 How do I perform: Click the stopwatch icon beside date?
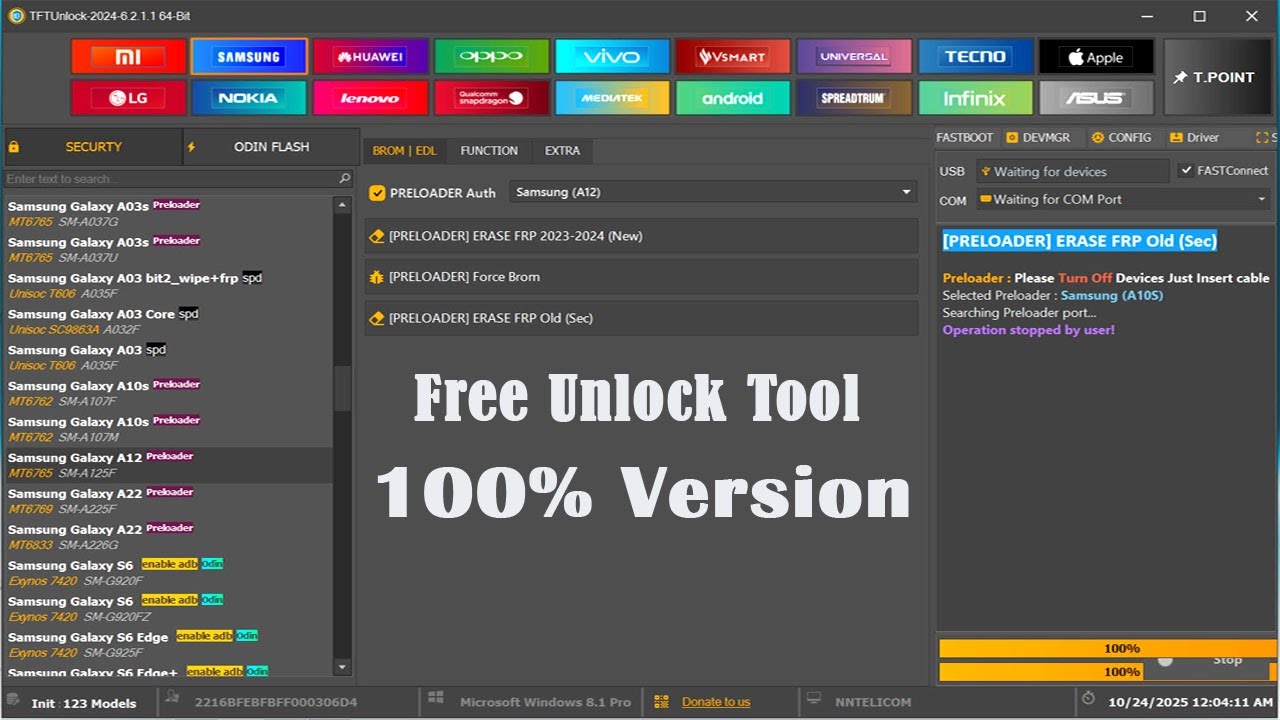click(x=1089, y=700)
